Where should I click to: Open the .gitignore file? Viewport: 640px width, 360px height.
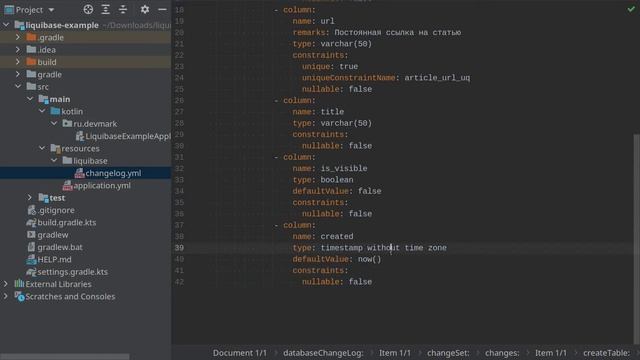click(x=56, y=210)
